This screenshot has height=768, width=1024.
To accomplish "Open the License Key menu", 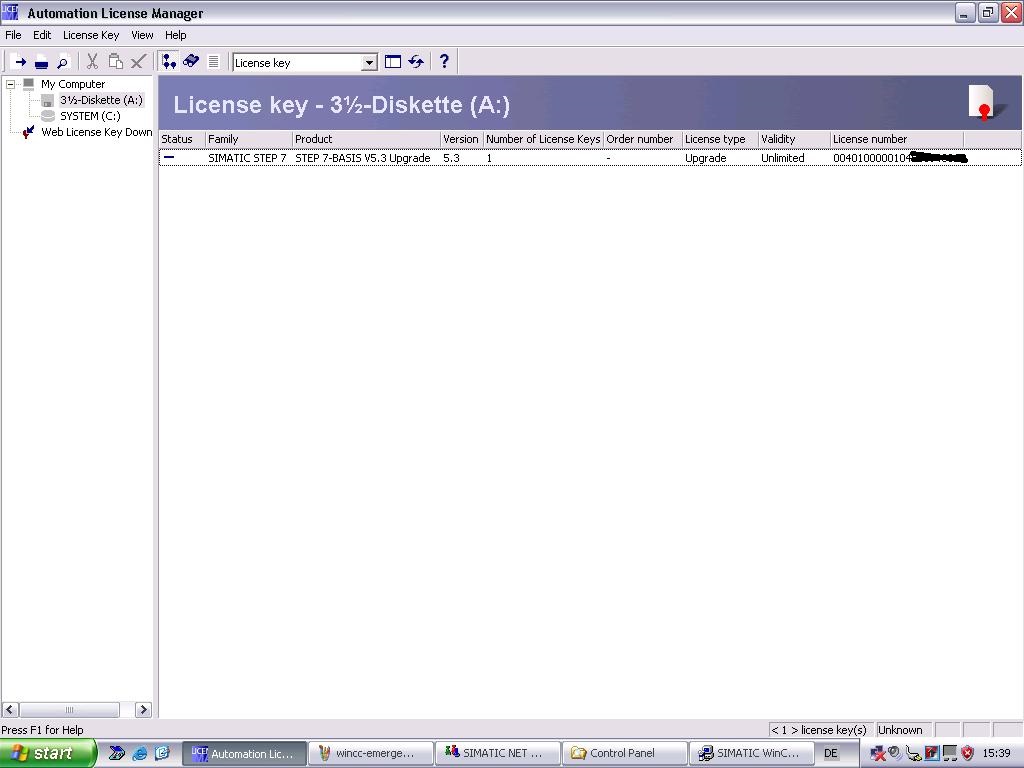I will 91,35.
